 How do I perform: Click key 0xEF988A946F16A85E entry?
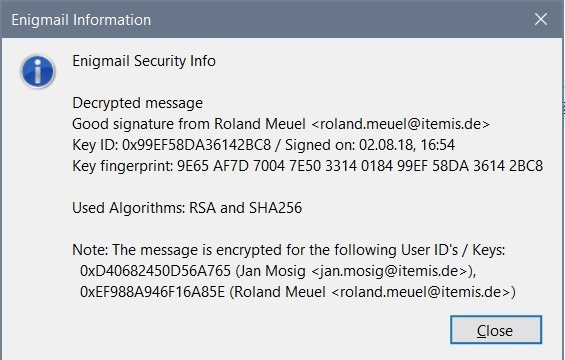tap(152, 292)
